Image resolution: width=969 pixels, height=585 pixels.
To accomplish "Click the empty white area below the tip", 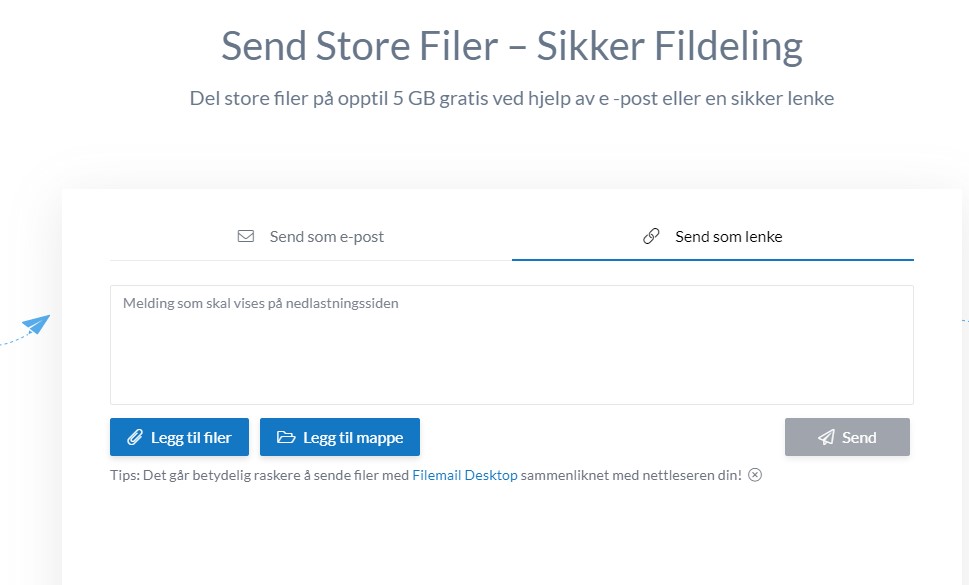I will click(x=511, y=535).
